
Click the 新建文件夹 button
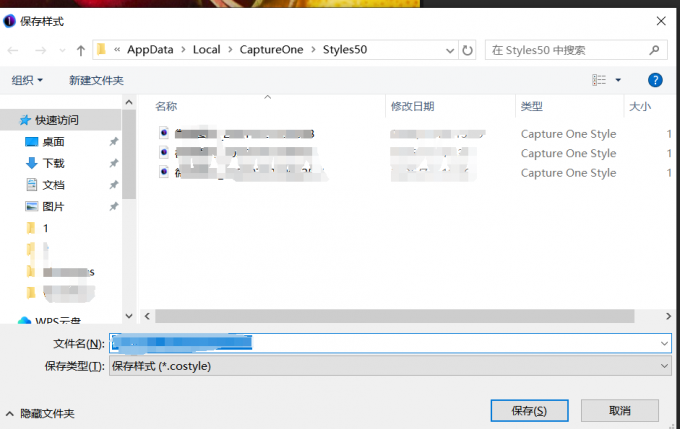96,80
